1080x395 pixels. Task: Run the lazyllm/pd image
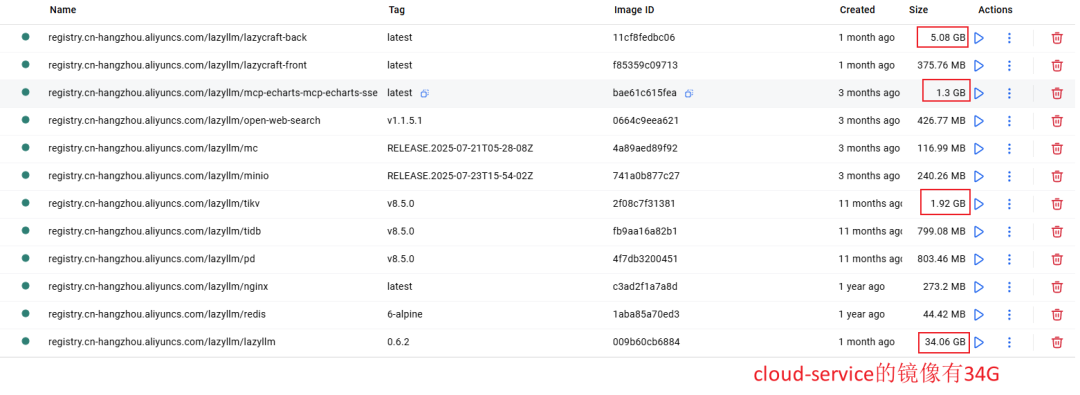(979, 259)
